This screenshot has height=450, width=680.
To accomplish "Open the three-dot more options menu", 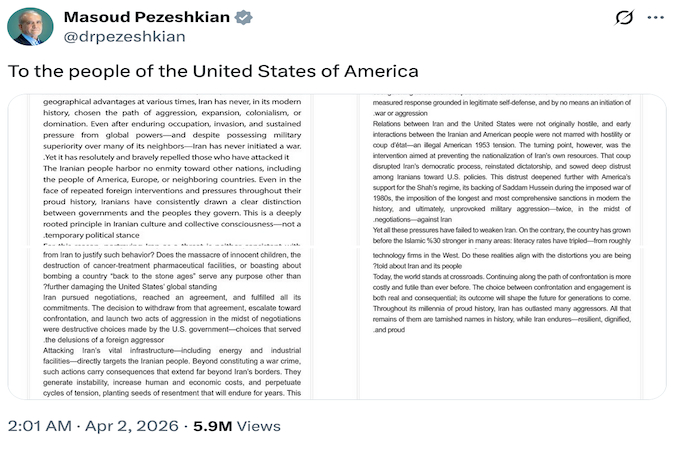I will pos(655,17).
